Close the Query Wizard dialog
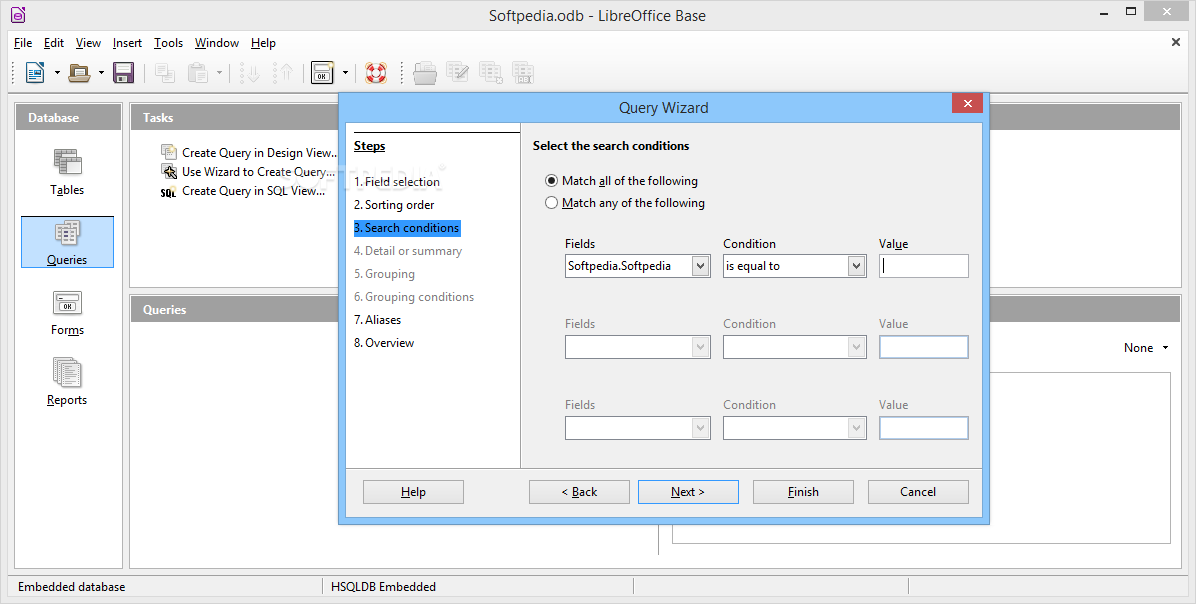The width and height of the screenshot is (1196, 604). (x=967, y=104)
